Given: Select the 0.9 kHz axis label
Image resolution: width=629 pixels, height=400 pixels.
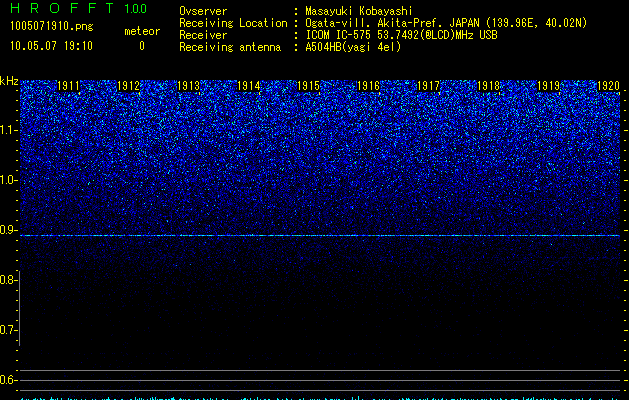Looking at the screenshot, I should (9, 230).
